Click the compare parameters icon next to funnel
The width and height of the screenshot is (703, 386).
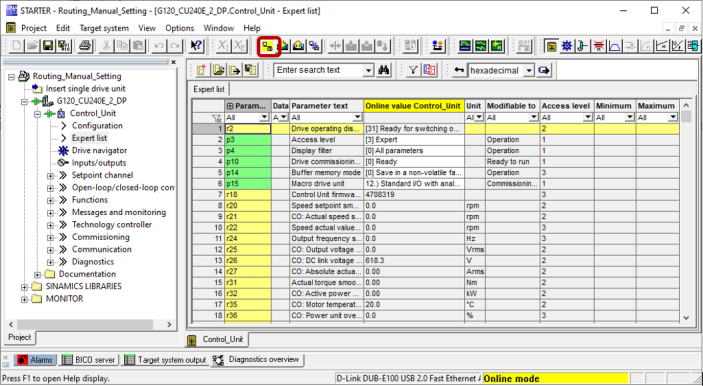(429, 70)
